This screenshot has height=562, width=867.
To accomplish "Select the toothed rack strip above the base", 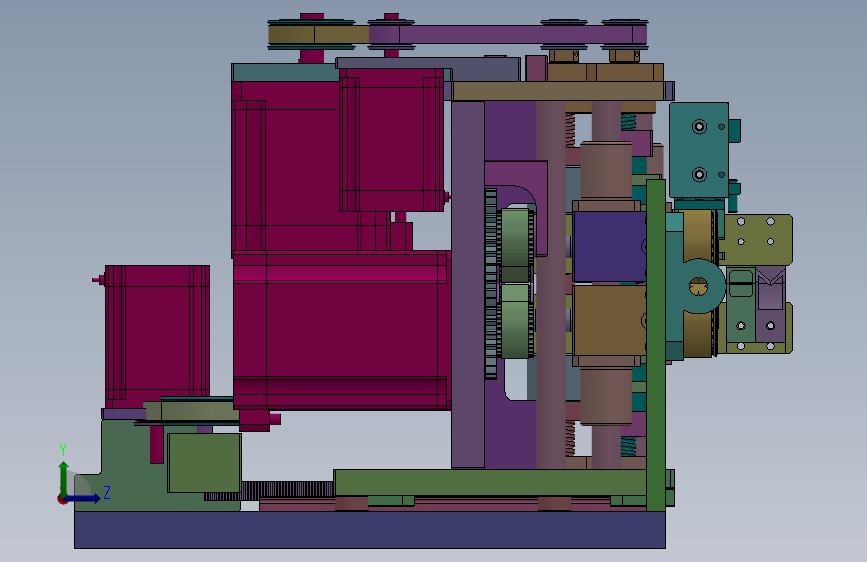I will coord(269,490).
